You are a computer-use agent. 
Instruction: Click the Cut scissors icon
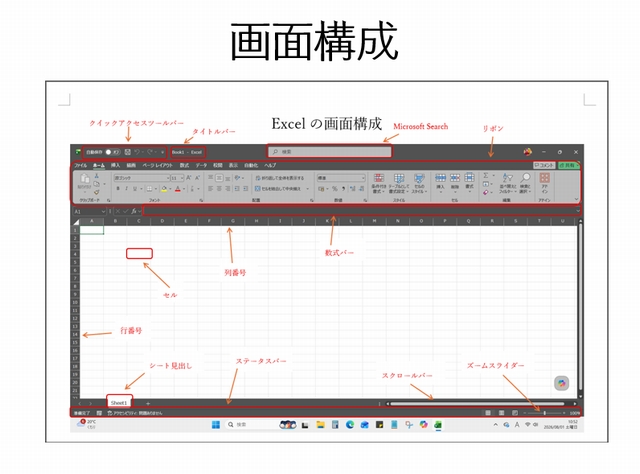97,176
